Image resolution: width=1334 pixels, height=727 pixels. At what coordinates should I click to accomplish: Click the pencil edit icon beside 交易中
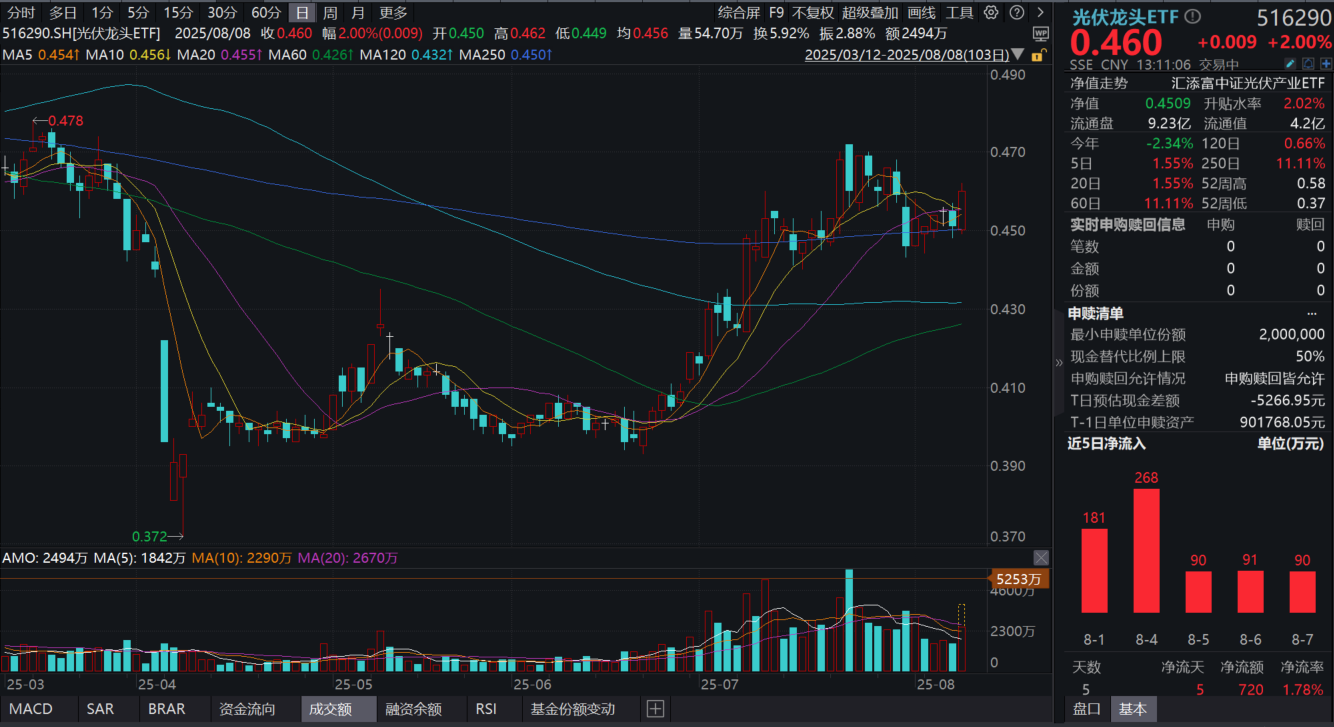pyautogui.click(x=1290, y=63)
